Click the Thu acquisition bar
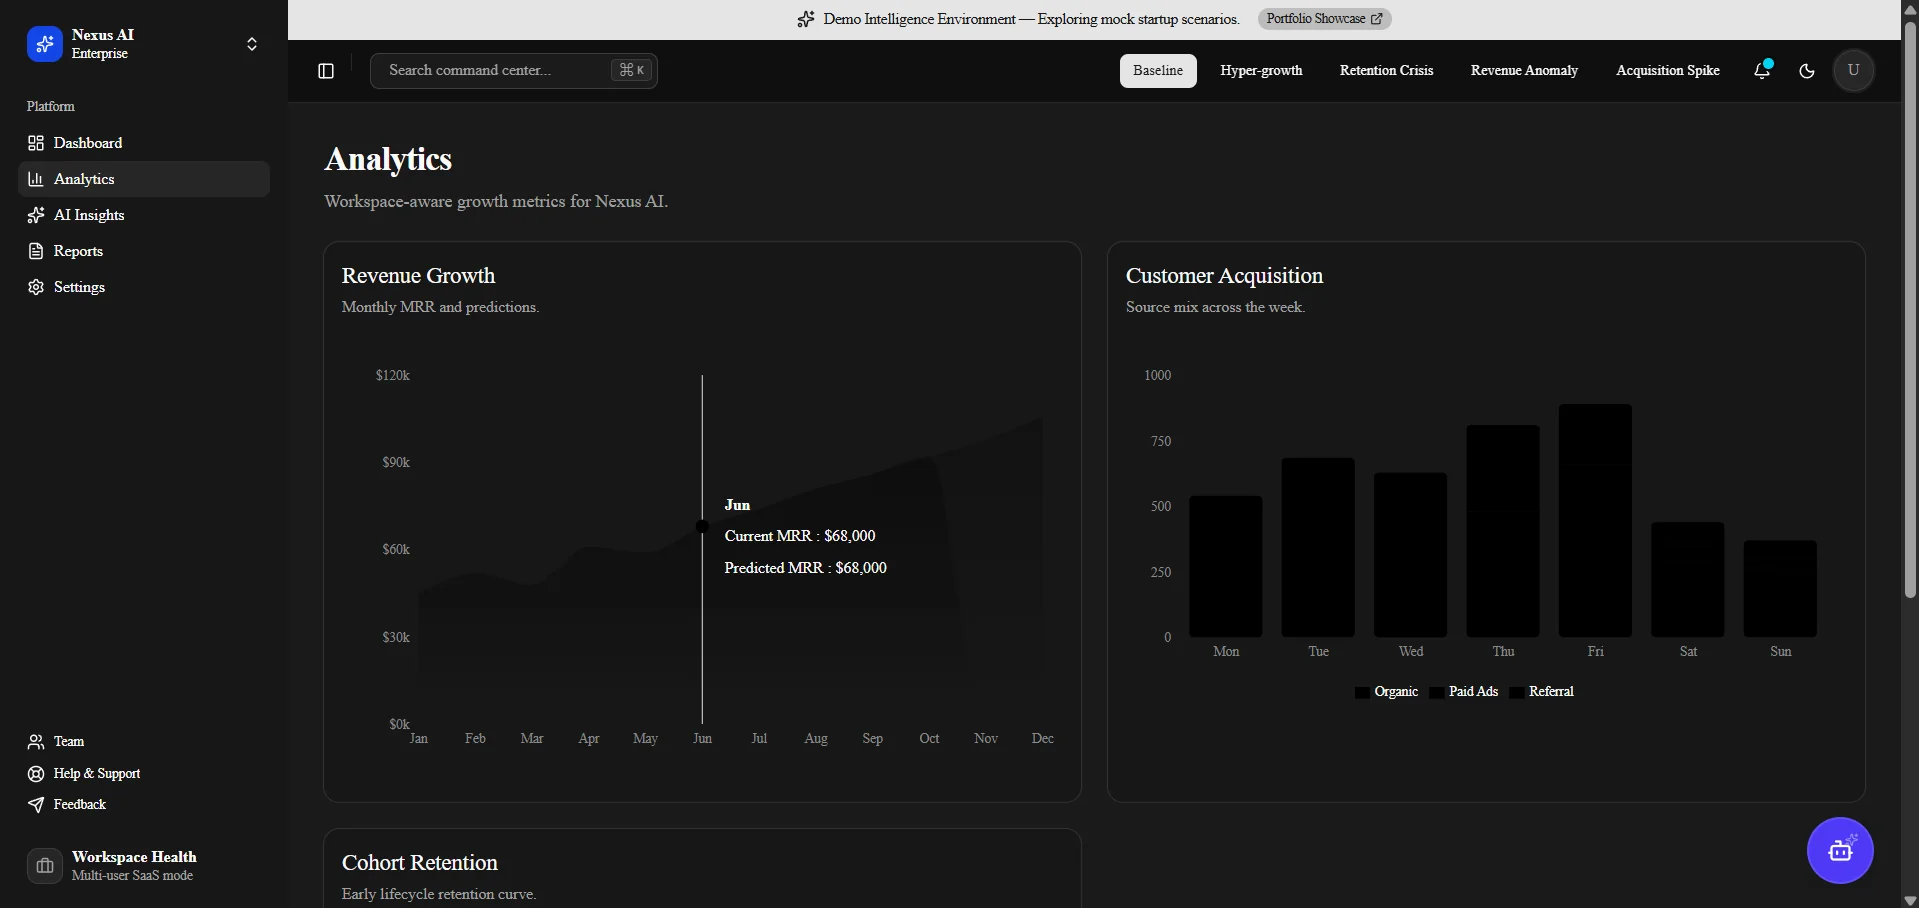1919x908 pixels. click(1503, 532)
